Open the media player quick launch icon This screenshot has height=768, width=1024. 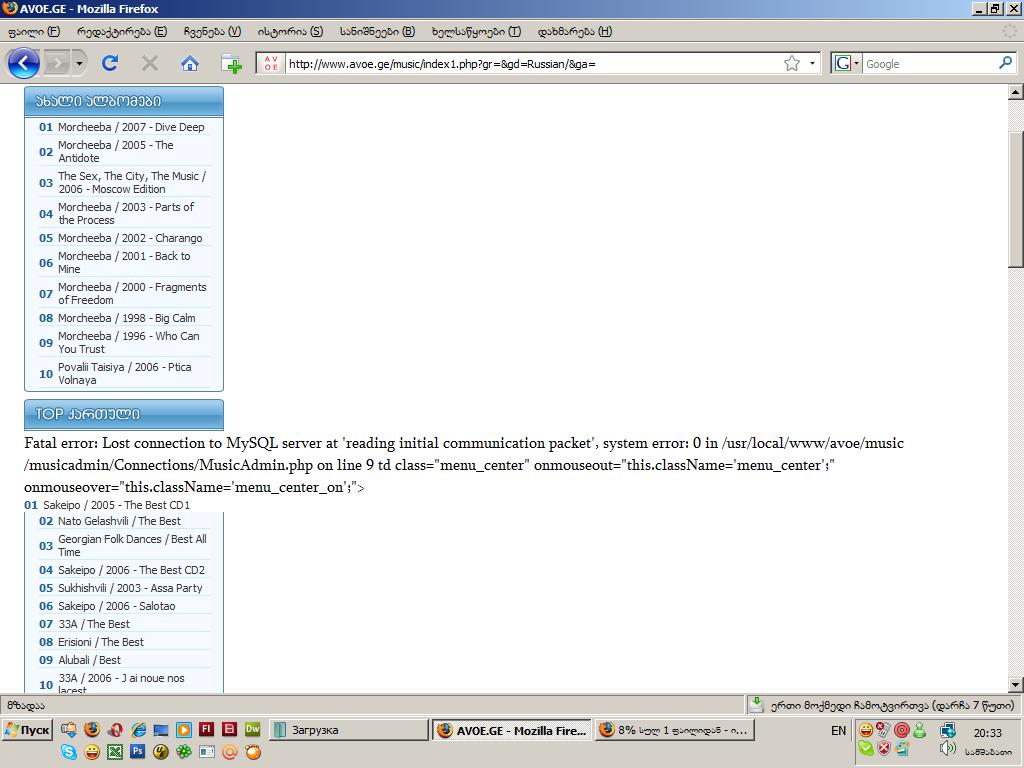click(184, 729)
